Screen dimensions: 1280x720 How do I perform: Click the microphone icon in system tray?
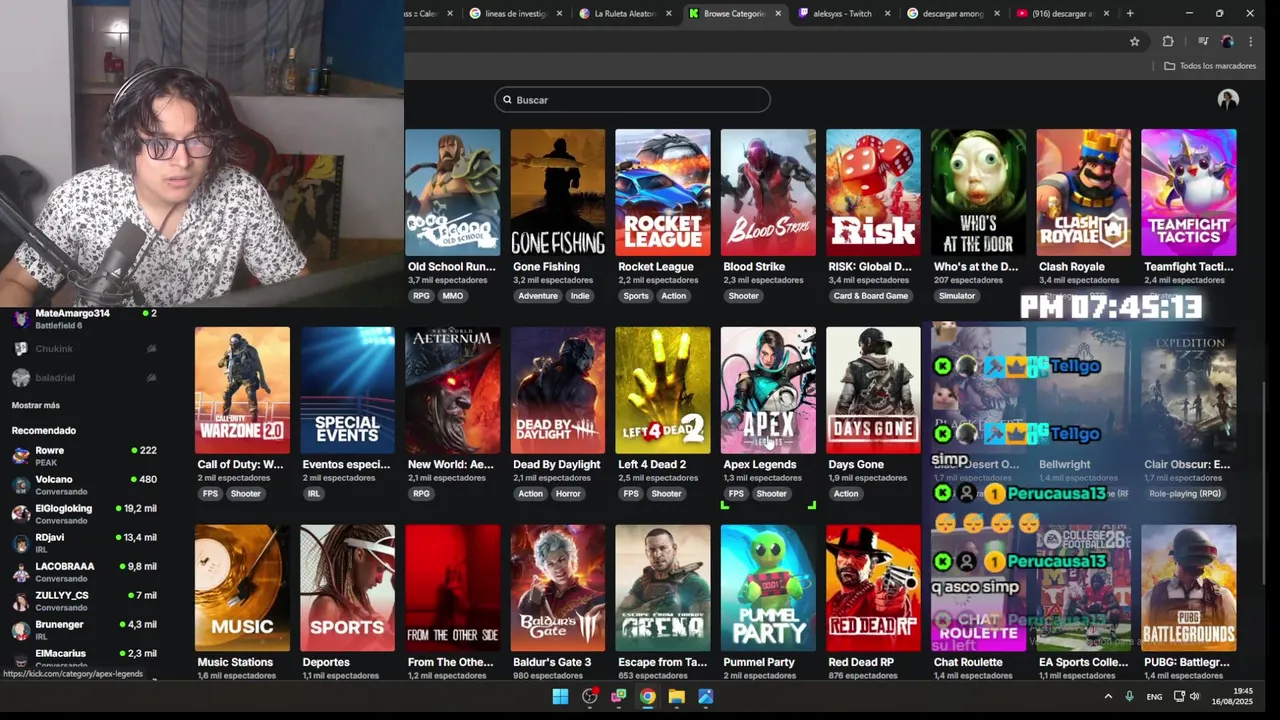pos(1129,697)
